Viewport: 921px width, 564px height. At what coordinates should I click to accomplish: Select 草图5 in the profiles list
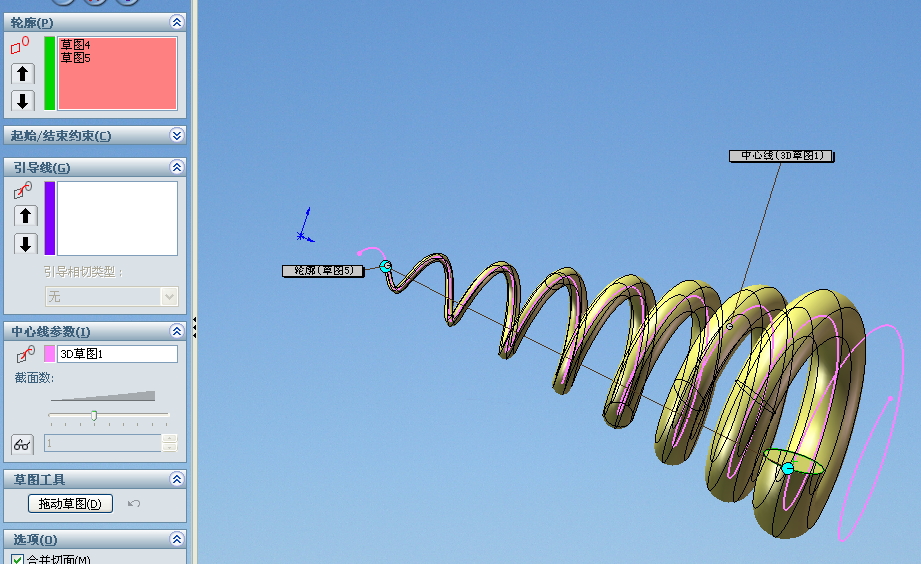[75, 58]
